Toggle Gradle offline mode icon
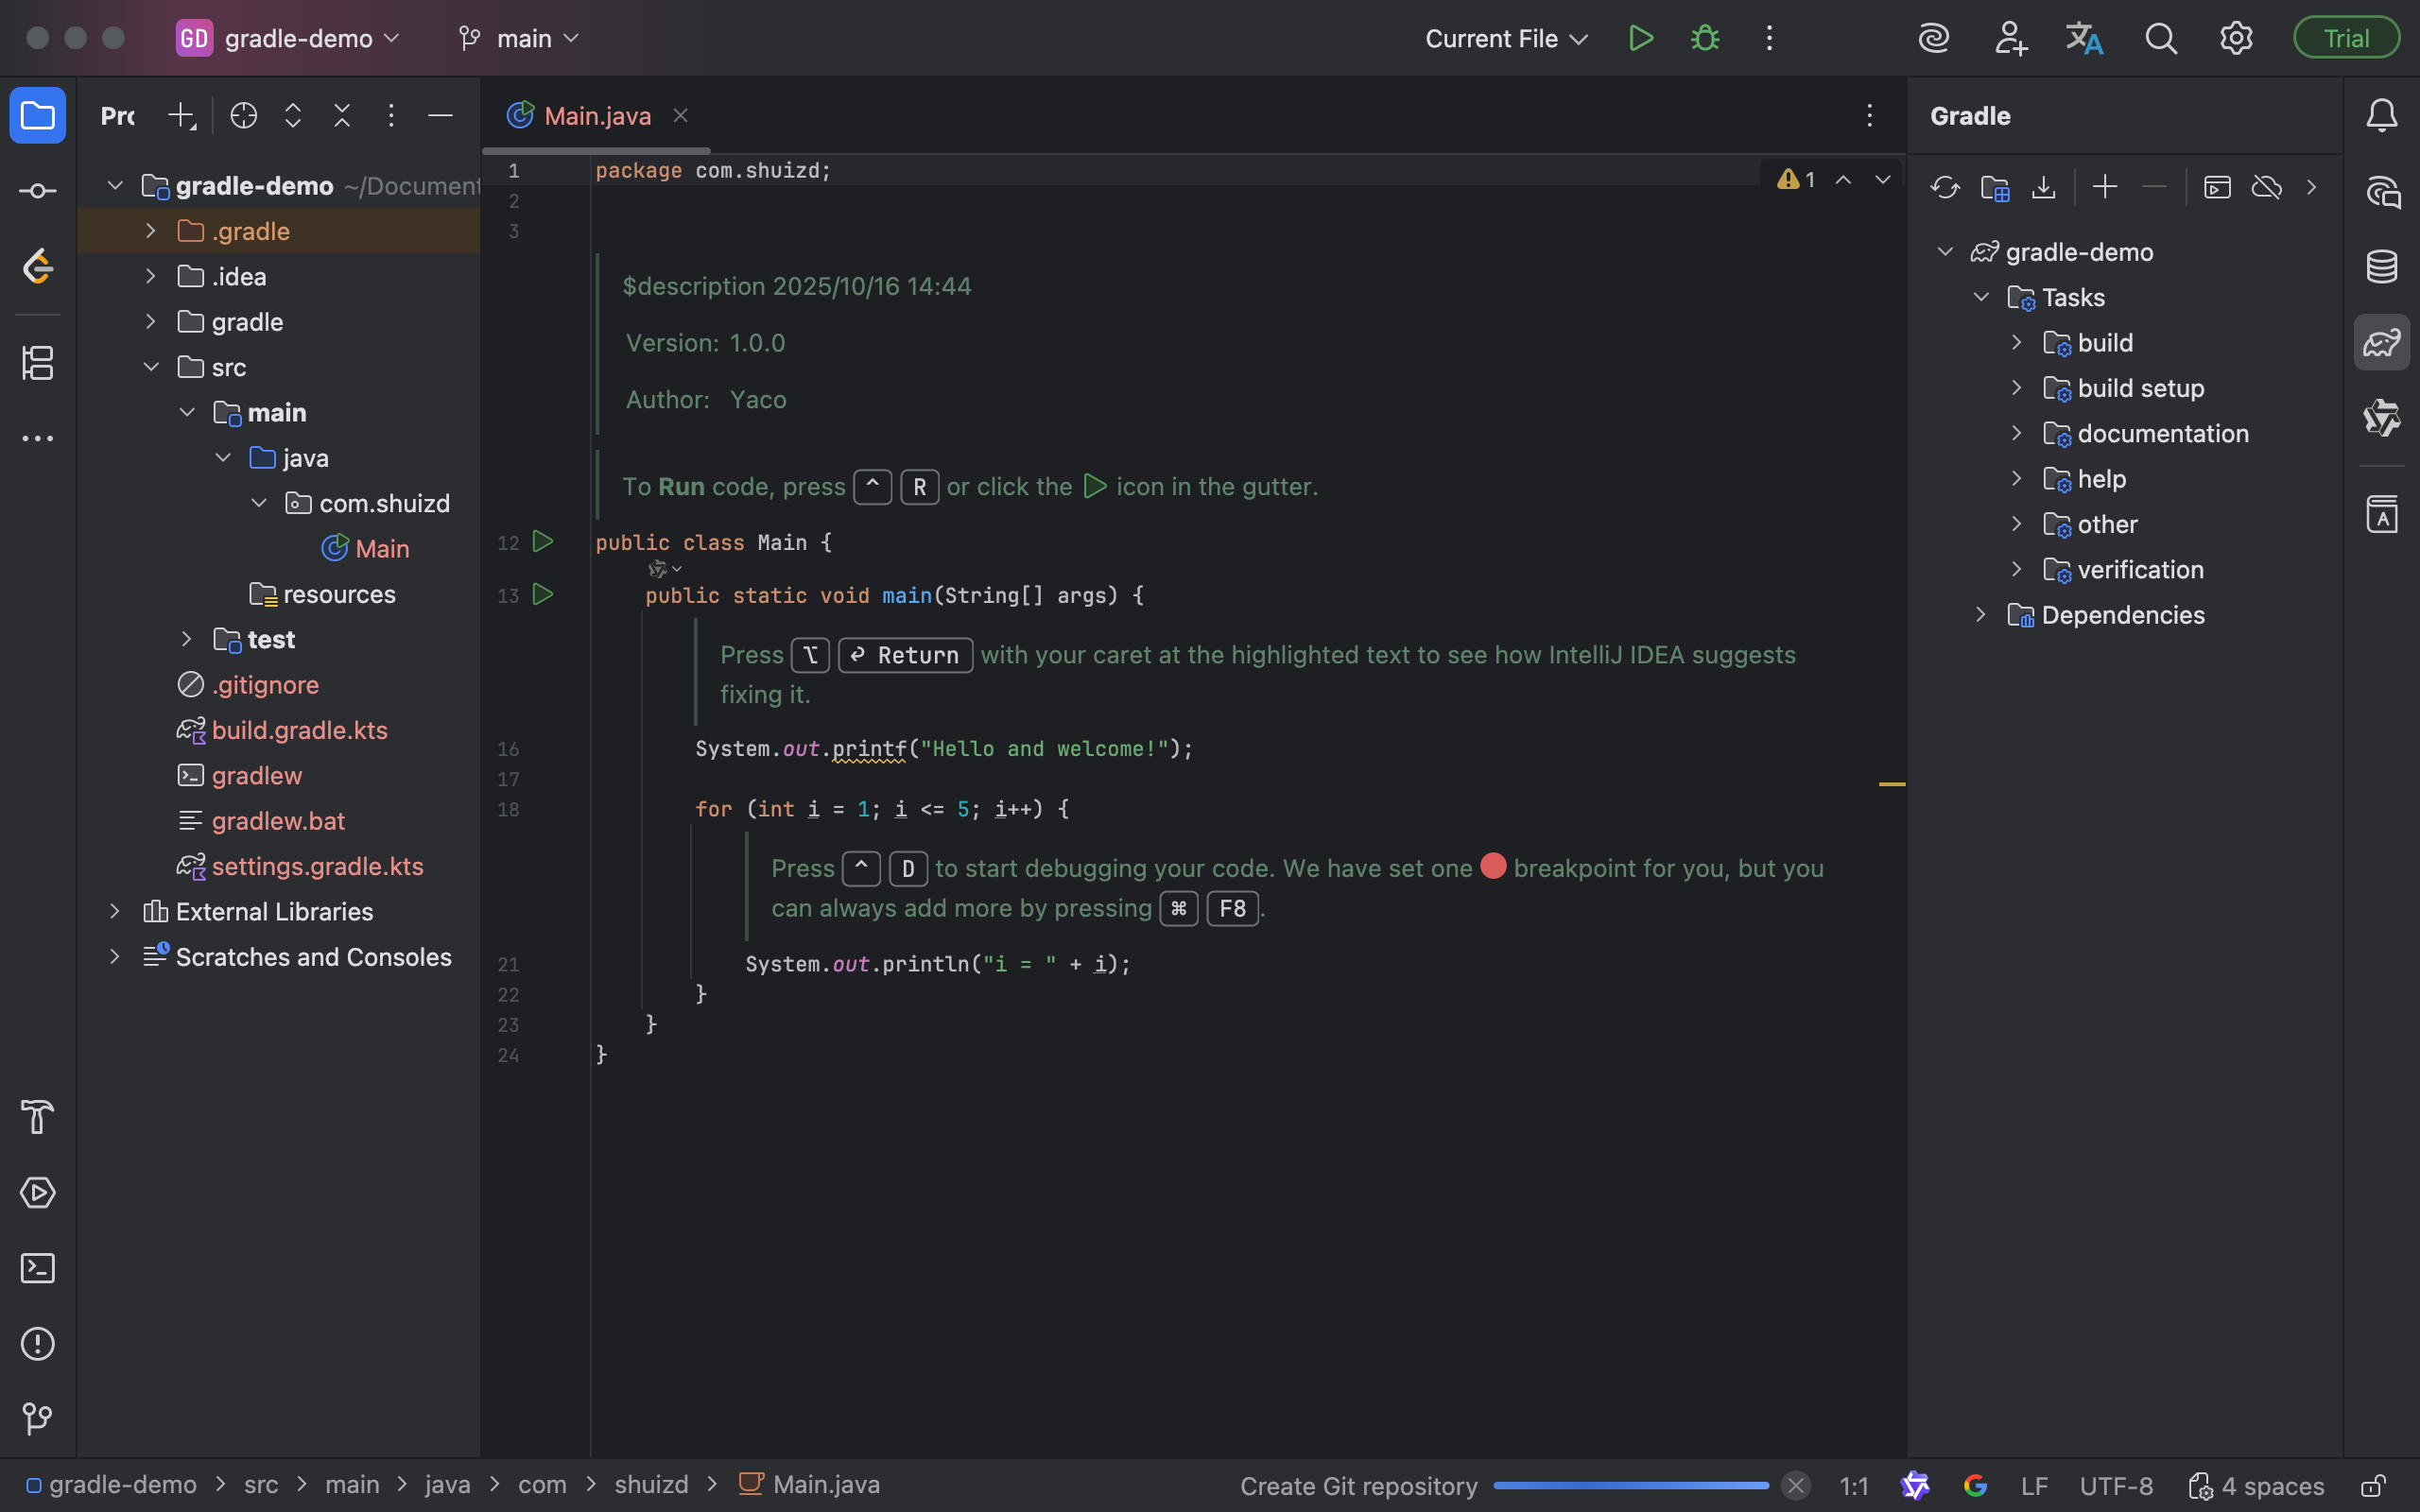This screenshot has height=1512, width=2420. click(2266, 187)
